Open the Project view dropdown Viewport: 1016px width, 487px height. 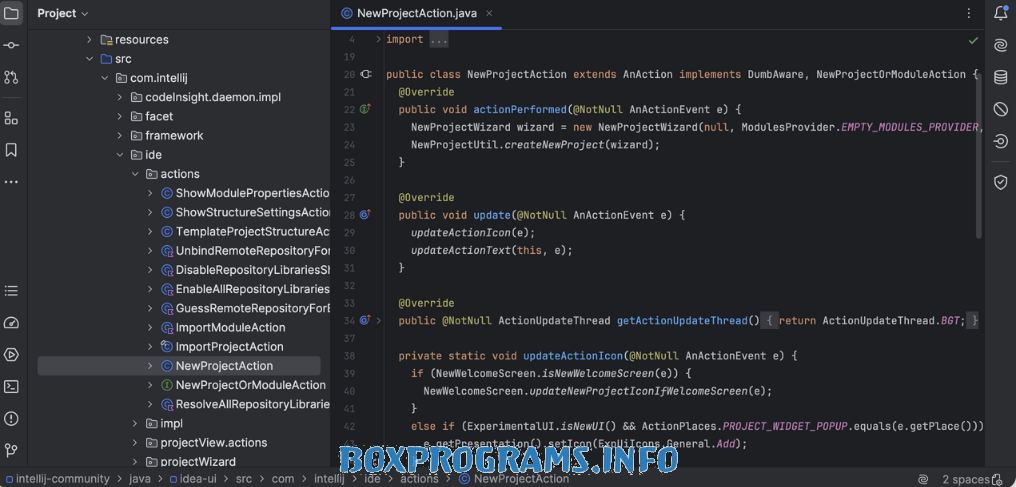62,13
